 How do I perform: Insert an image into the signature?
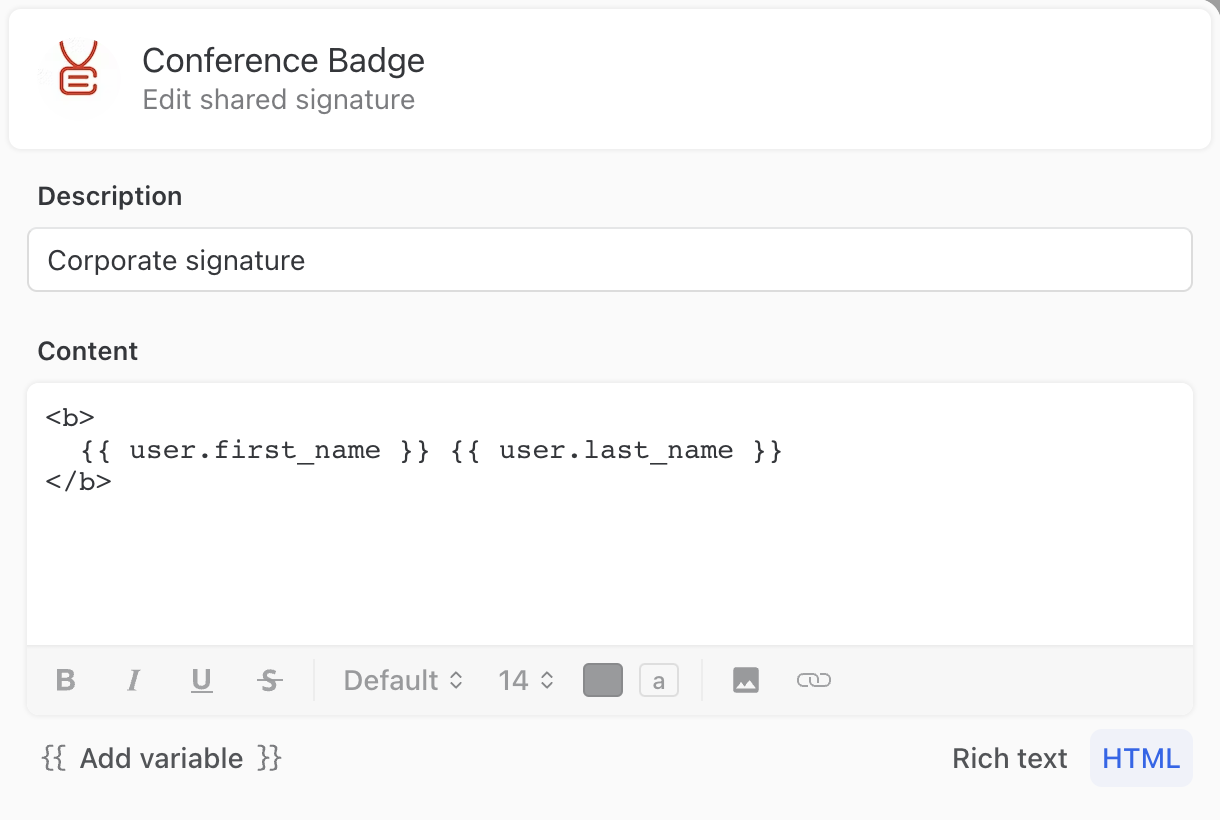point(746,680)
